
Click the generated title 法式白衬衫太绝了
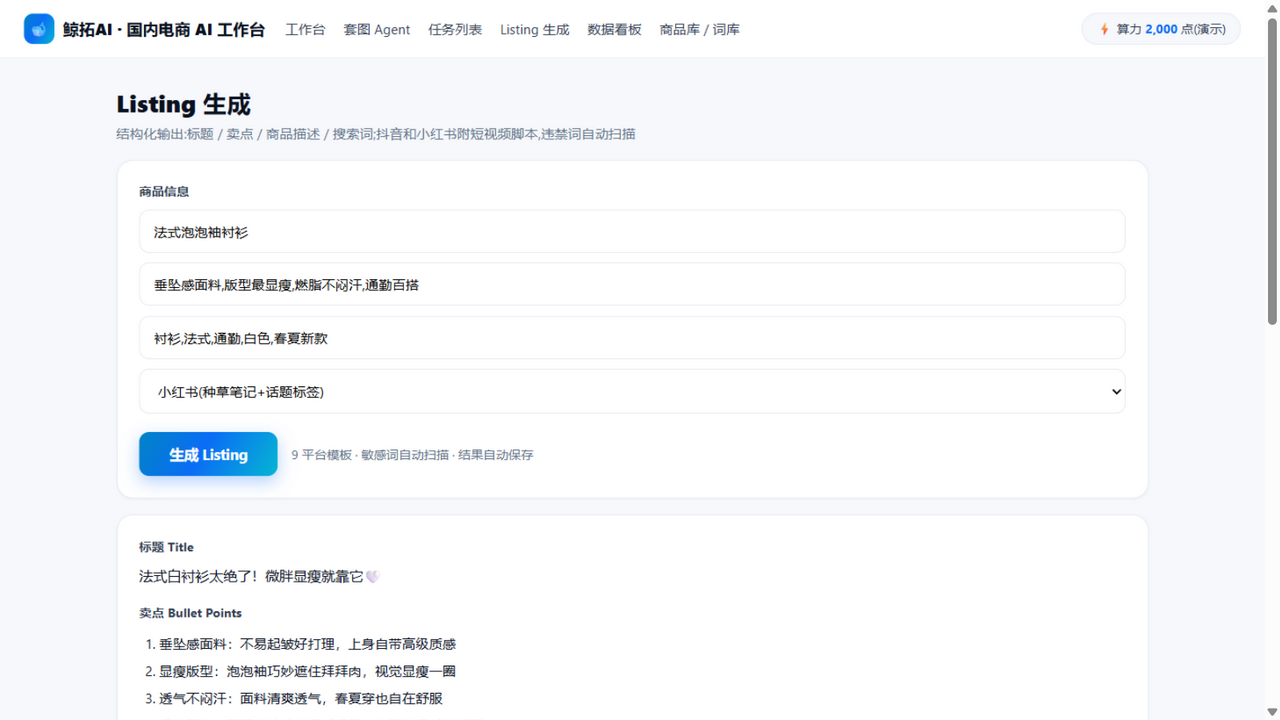pos(259,576)
